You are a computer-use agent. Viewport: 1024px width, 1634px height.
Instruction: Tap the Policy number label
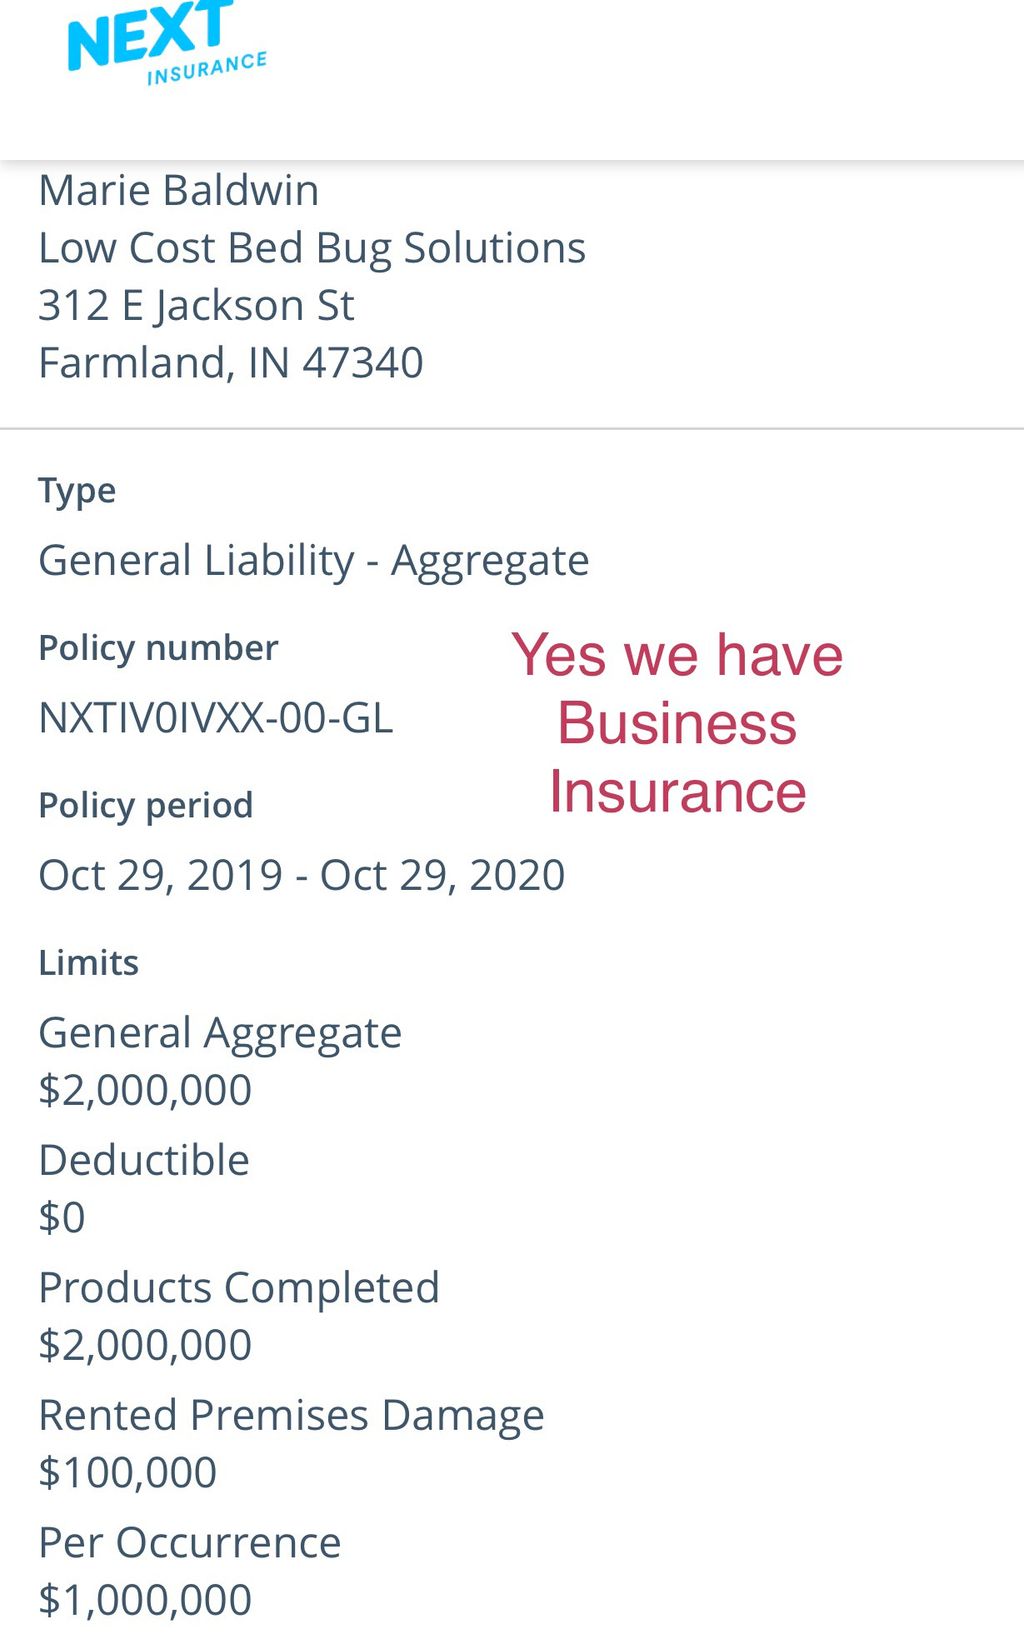(158, 648)
